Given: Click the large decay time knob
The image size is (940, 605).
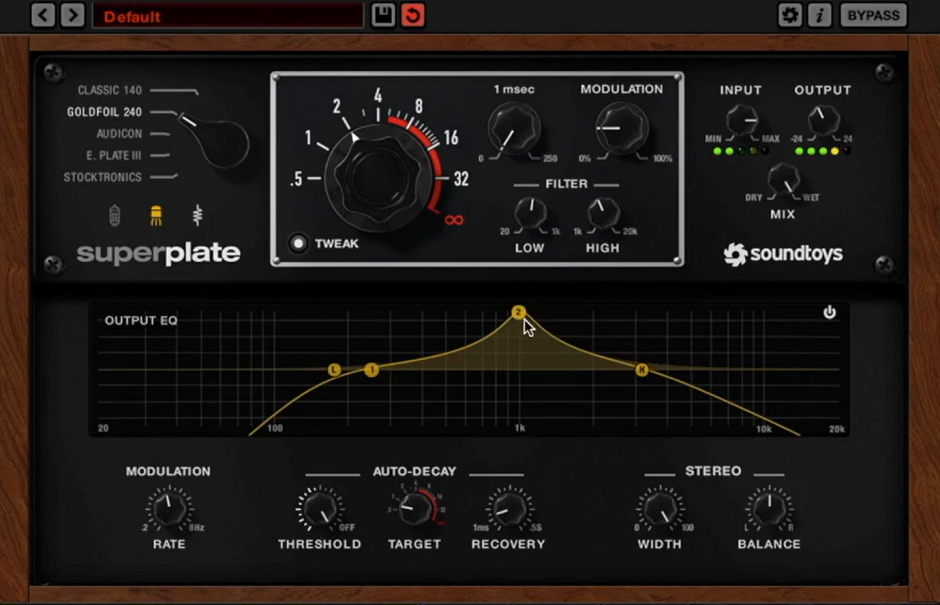Looking at the screenshot, I should click(x=378, y=178).
